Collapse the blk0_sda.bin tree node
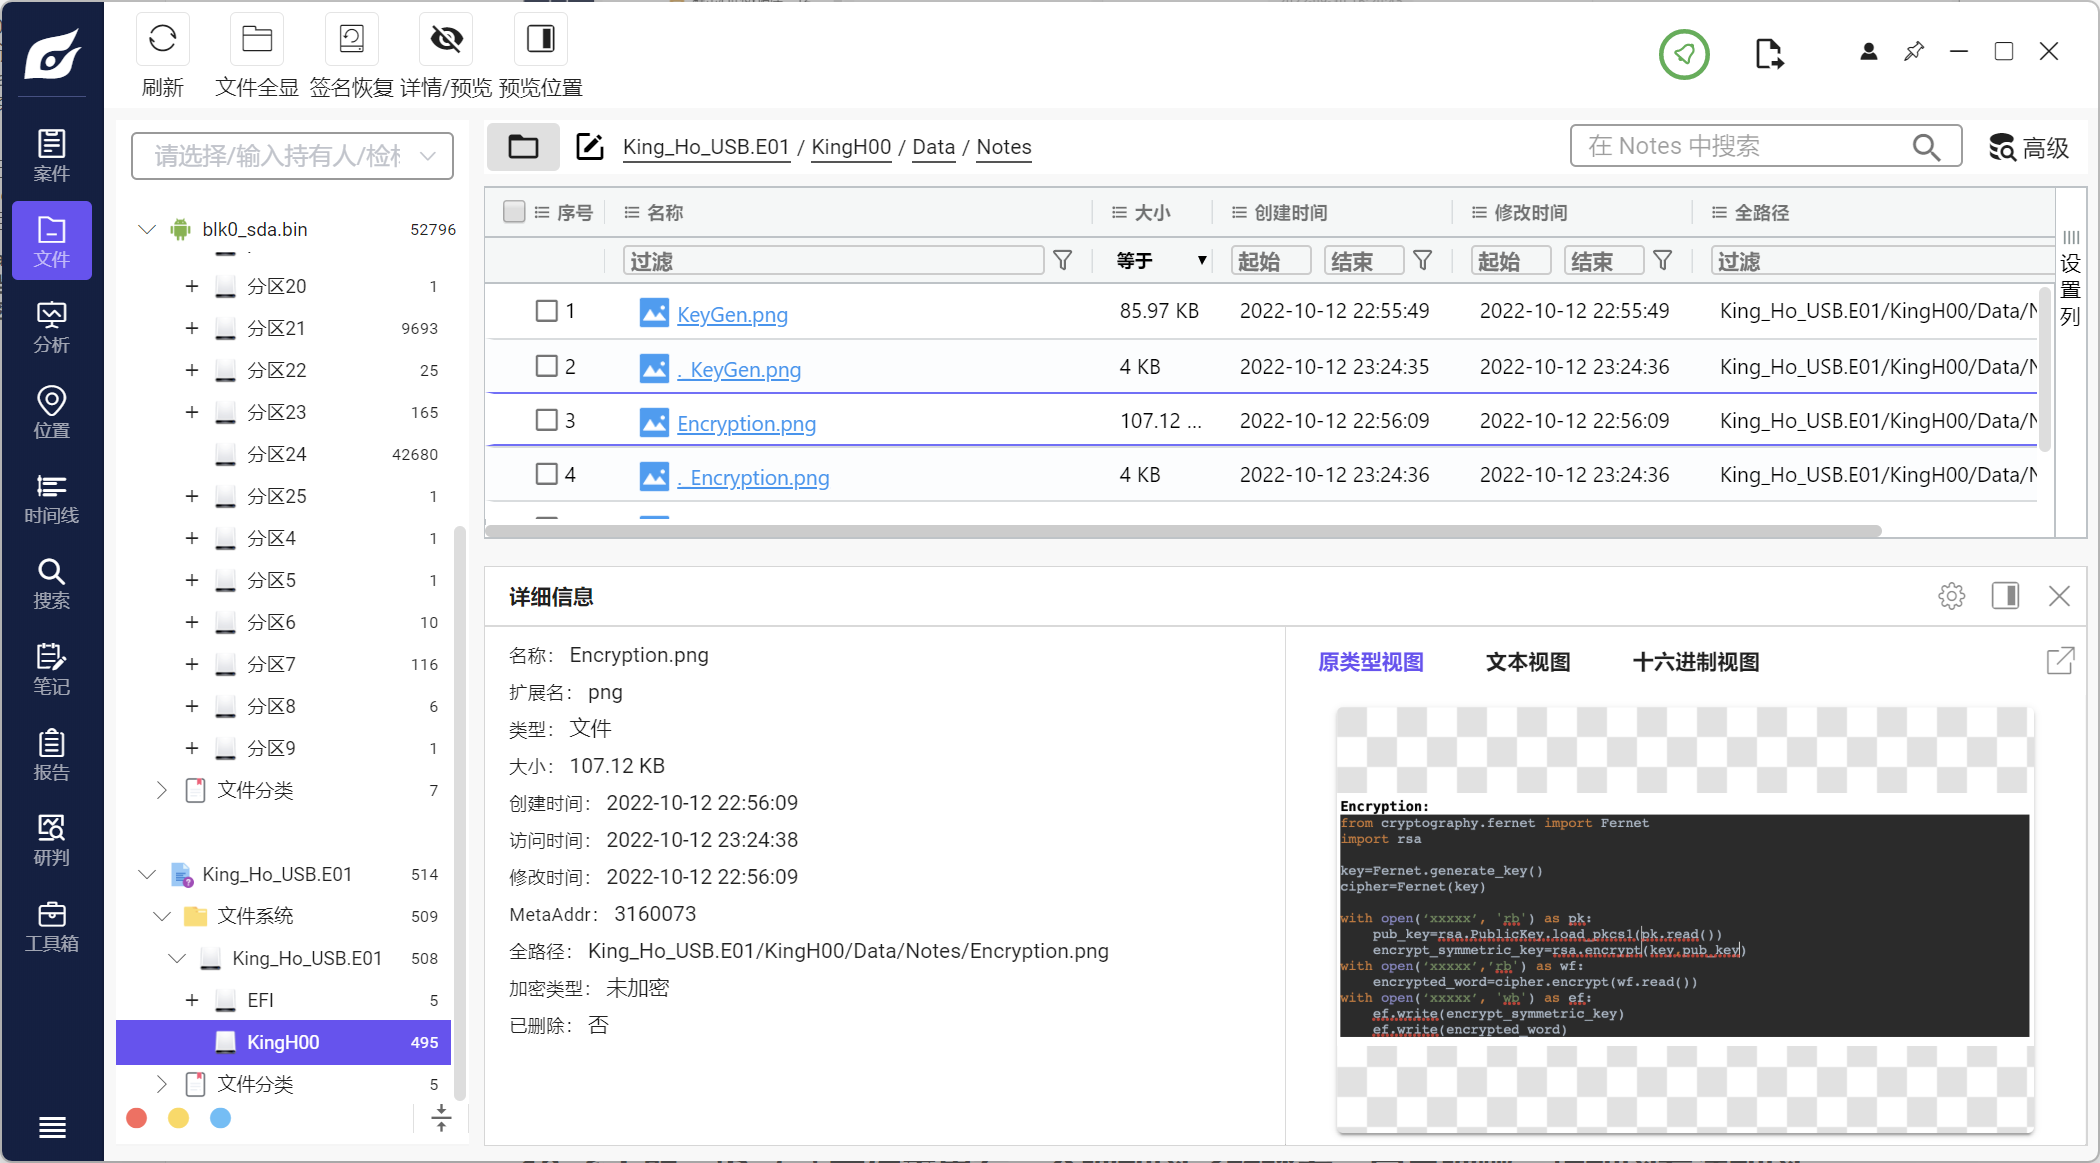 (147, 229)
